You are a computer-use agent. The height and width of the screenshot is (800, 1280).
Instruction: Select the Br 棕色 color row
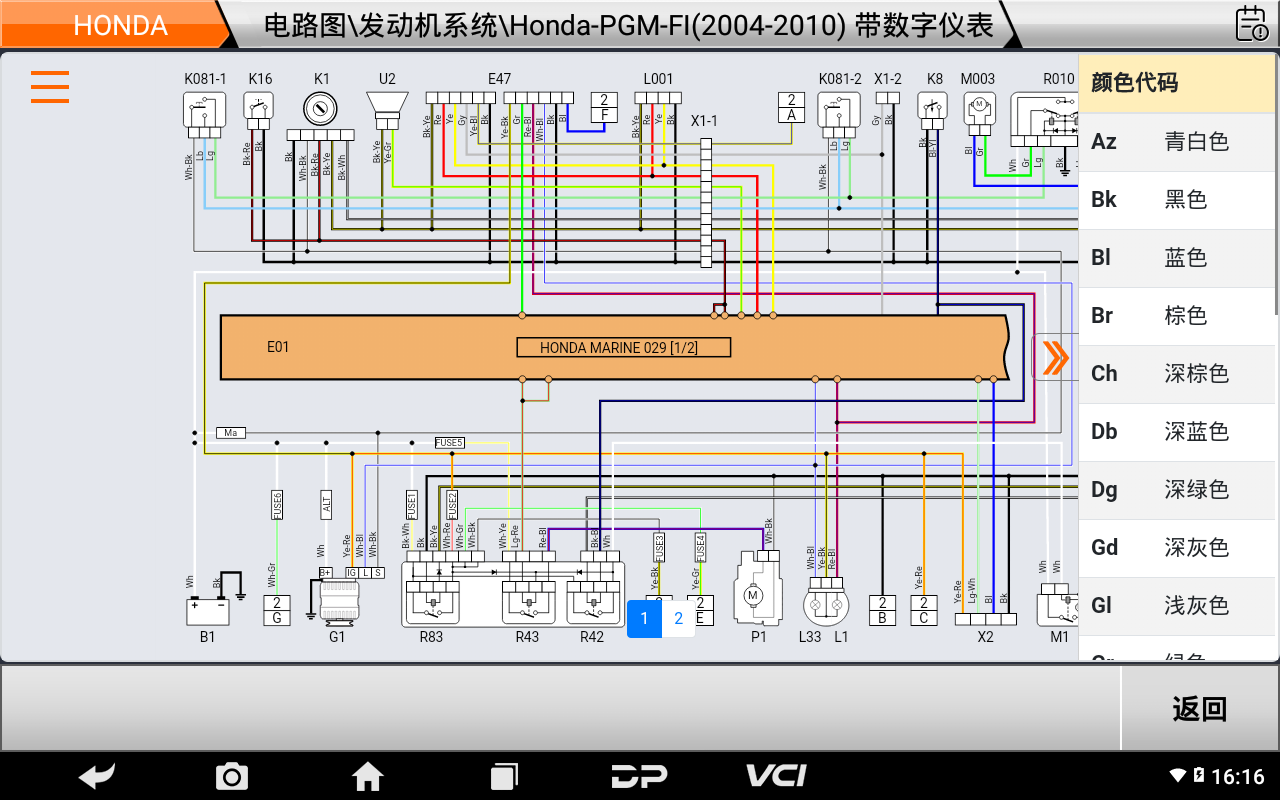[1178, 315]
